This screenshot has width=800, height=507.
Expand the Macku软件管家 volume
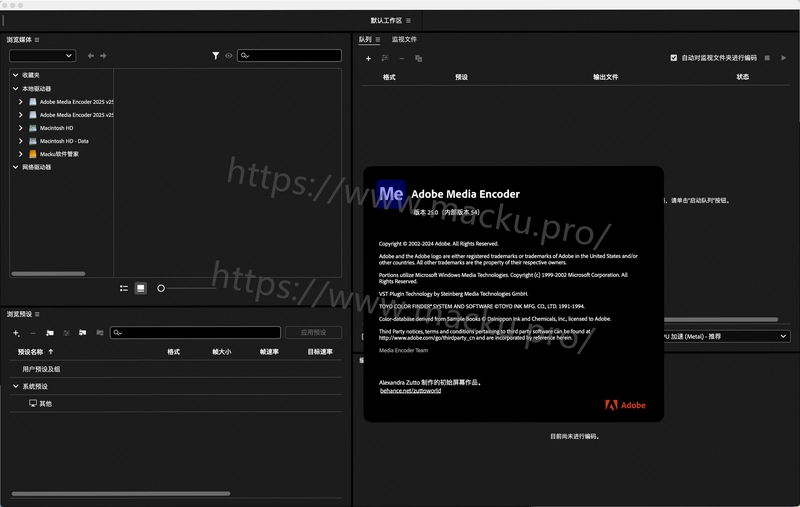[x=20, y=154]
